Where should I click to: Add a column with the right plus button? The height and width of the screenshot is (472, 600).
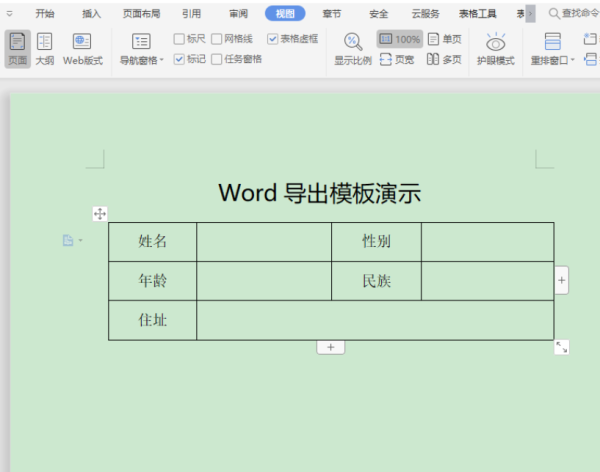[561, 281]
